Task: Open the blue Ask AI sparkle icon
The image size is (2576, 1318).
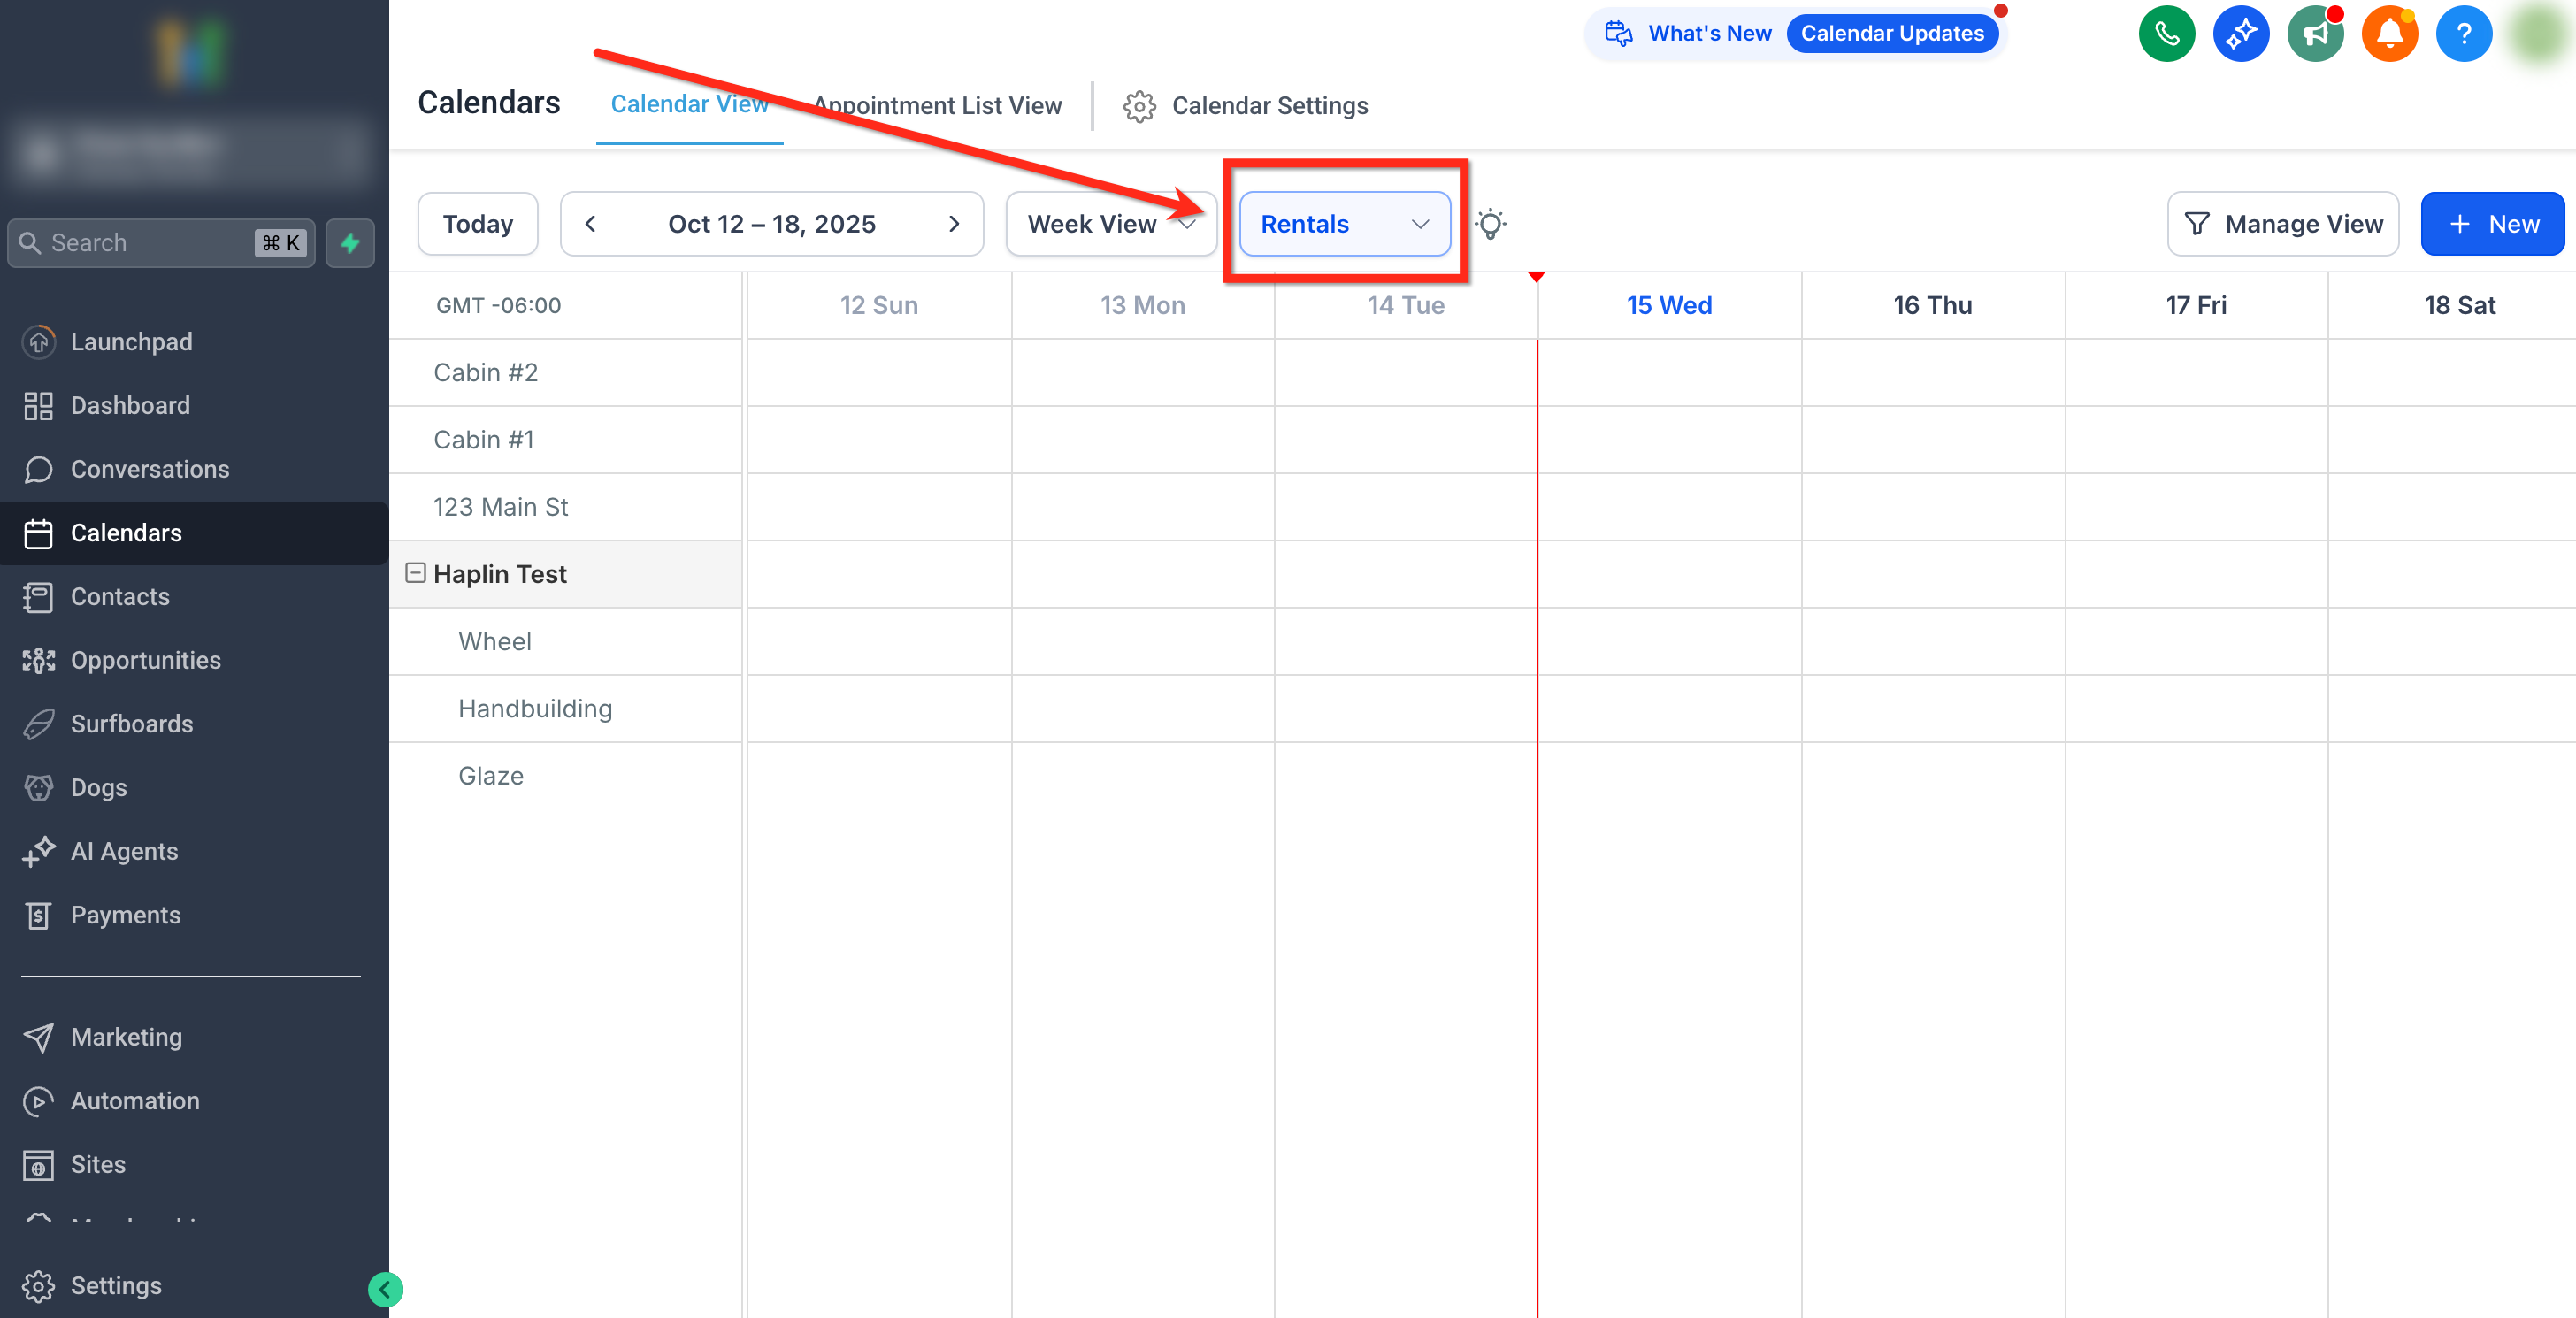Action: tap(2240, 34)
